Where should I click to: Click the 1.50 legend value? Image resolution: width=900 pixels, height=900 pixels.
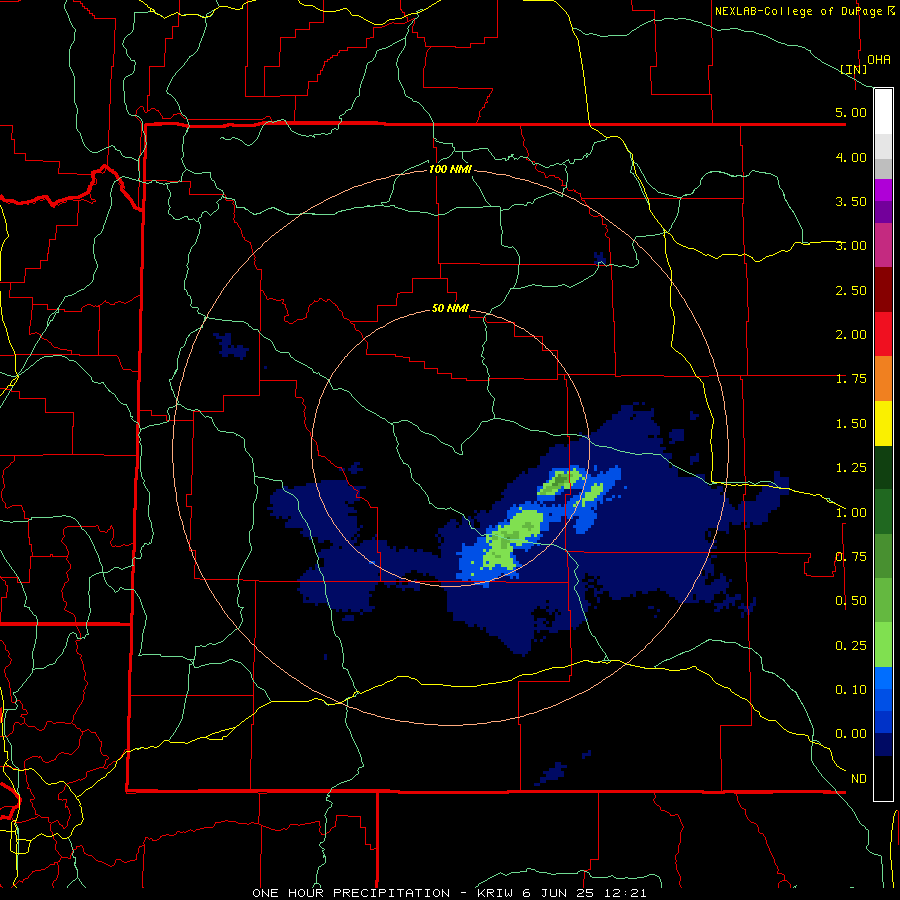(x=851, y=424)
